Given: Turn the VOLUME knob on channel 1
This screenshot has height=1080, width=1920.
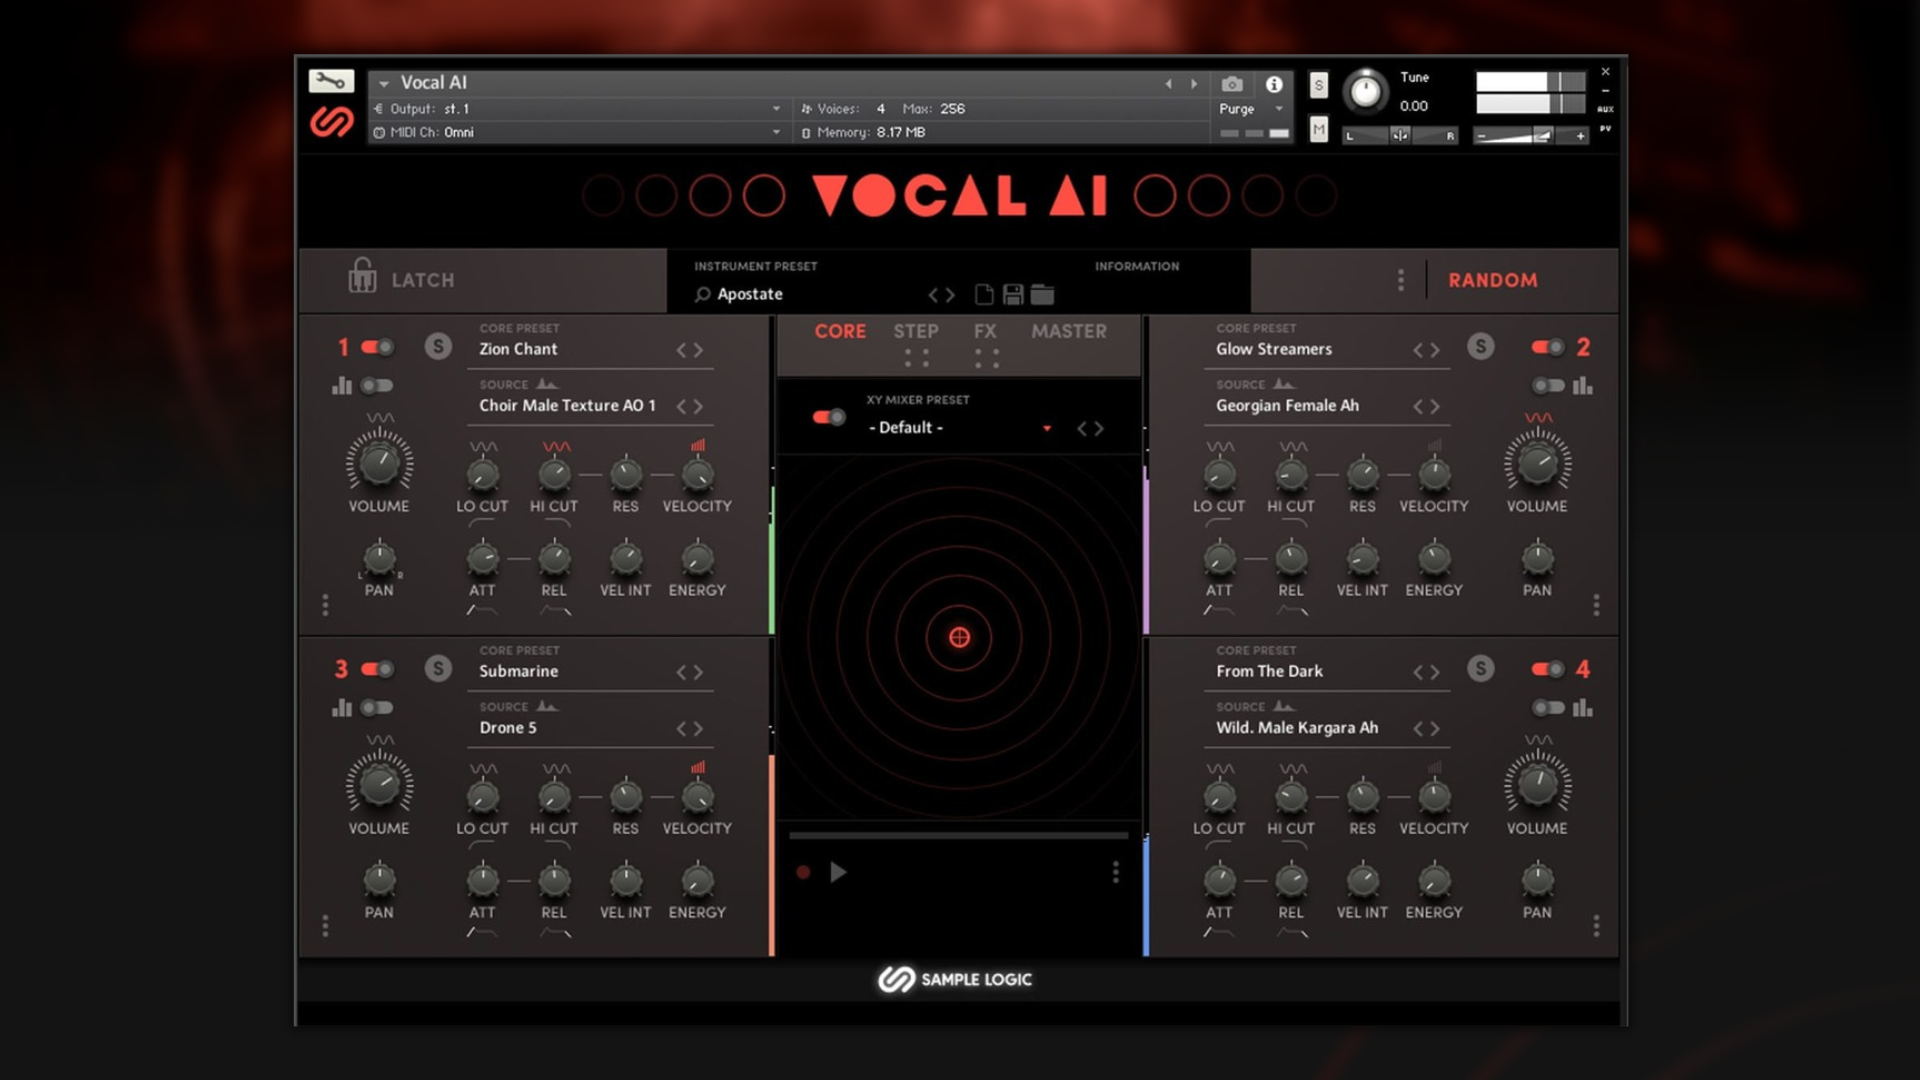Looking at the screenshot, I should click(378, 465).
